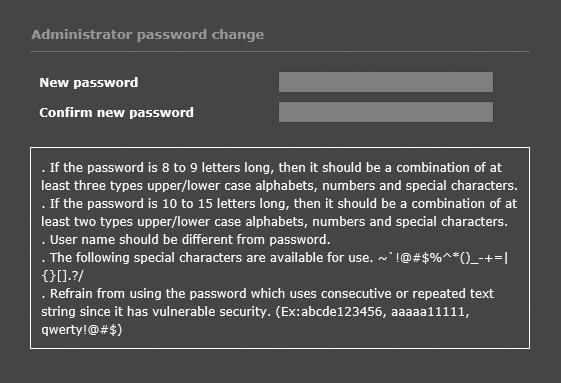The width and height of the screenshot is (561, 383).
Task: Click the 8 to 9 letters rule line
Action: pyautogui.click(x=272, y=168)
